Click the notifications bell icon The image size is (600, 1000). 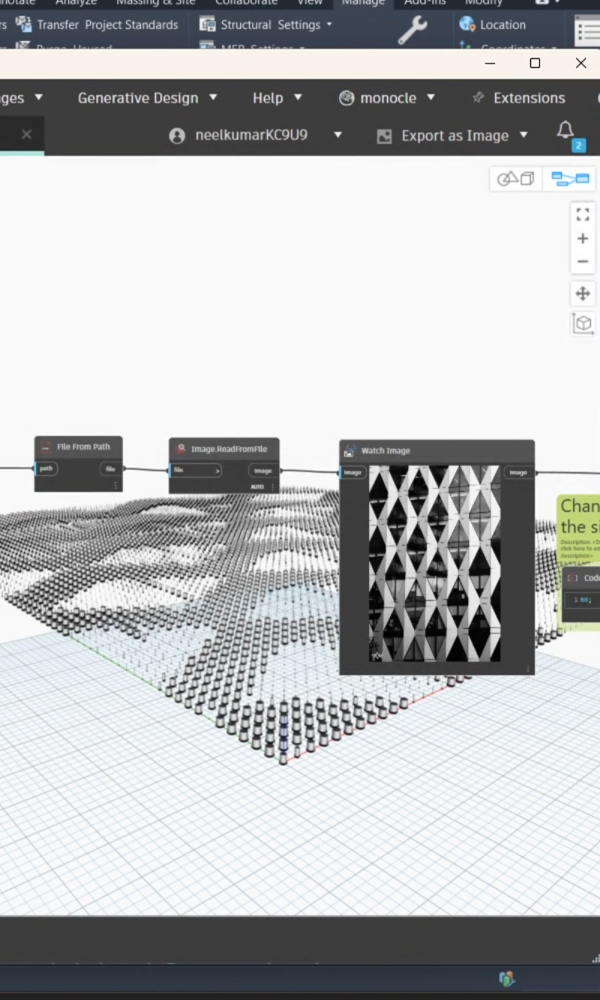pyautogui.click(x=566, y=130)
